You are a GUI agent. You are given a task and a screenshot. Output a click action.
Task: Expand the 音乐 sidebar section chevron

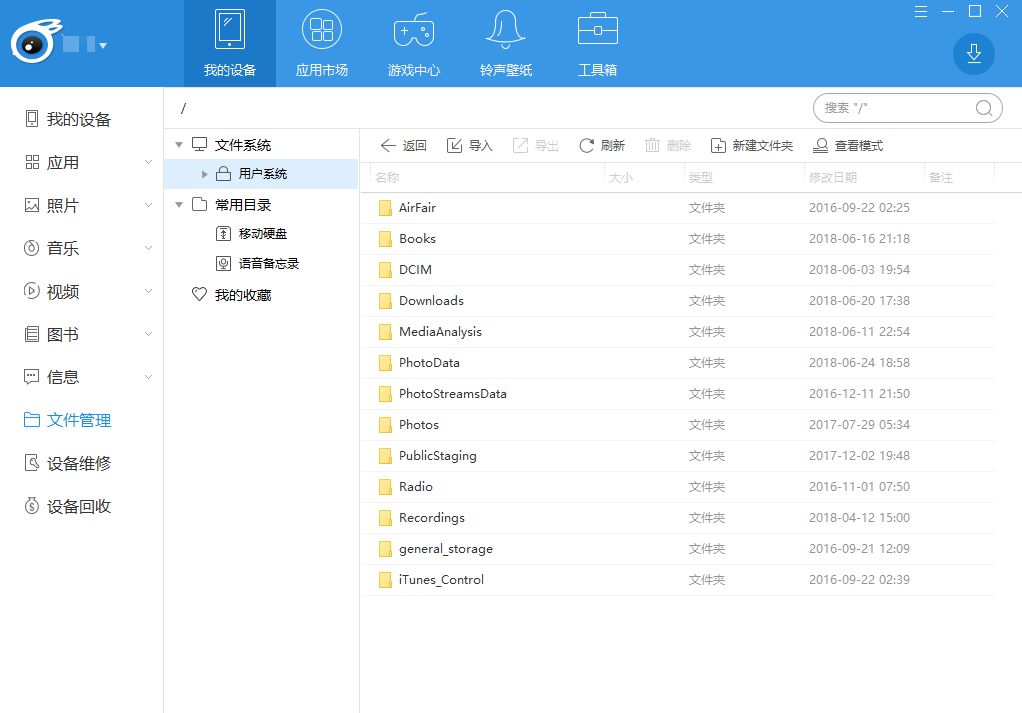pyautogui.click(x=148, y=248)
